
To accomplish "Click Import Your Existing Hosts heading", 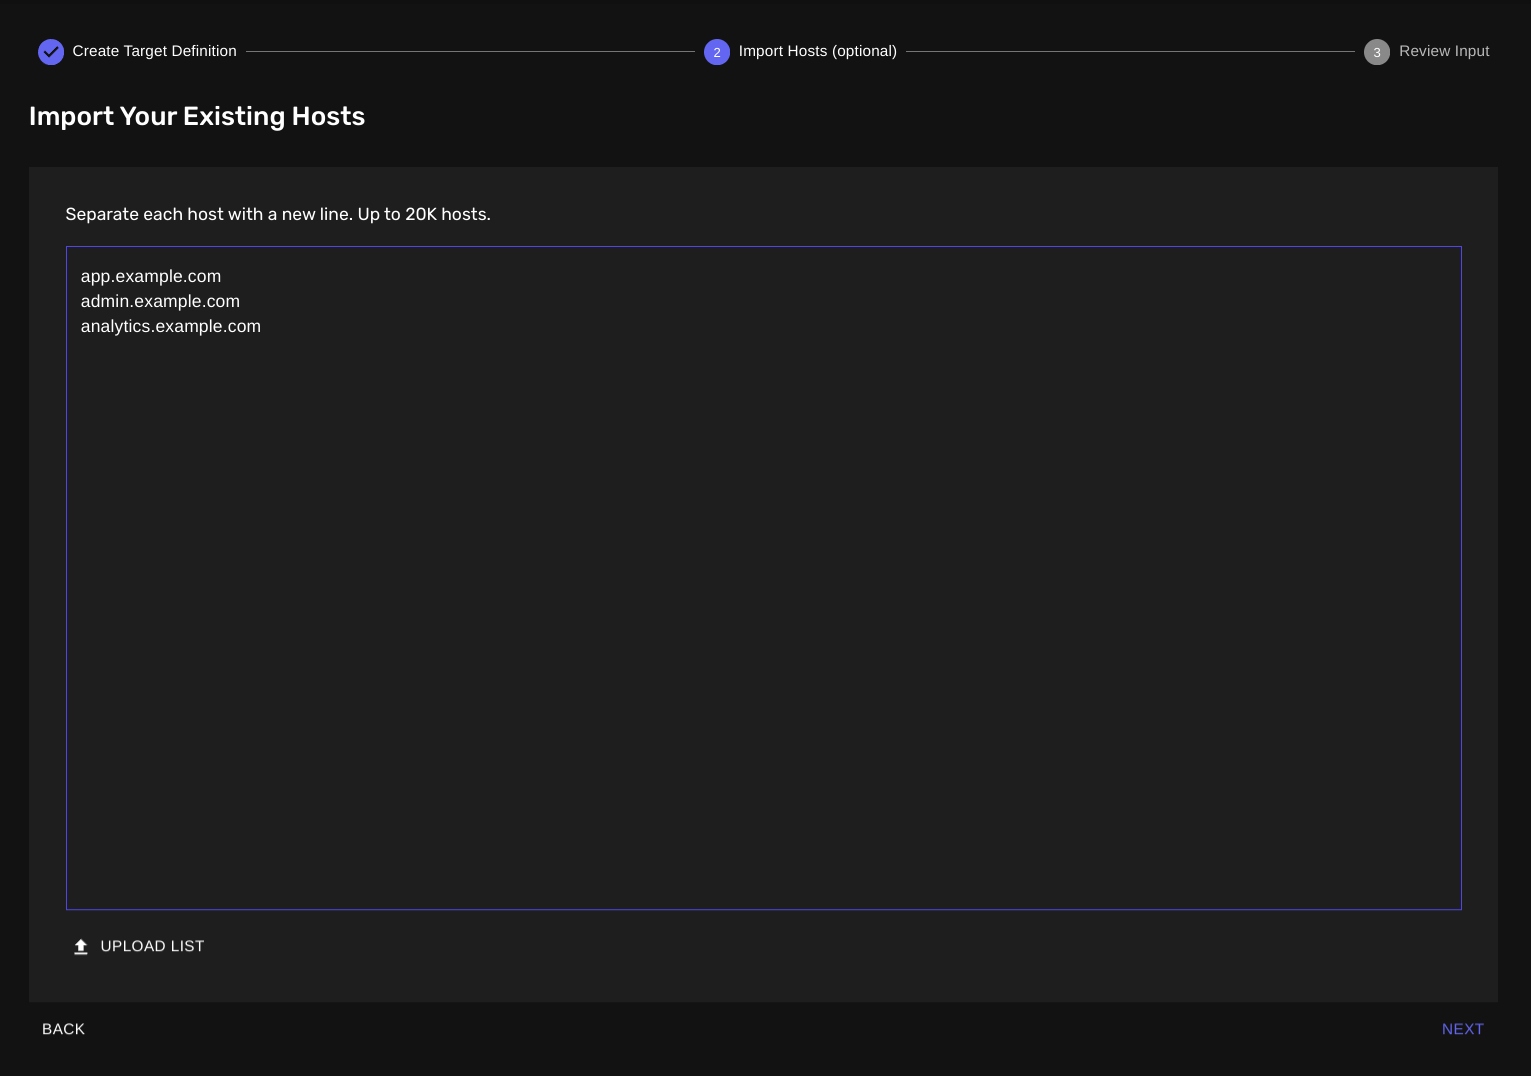I will click(197, 116).
